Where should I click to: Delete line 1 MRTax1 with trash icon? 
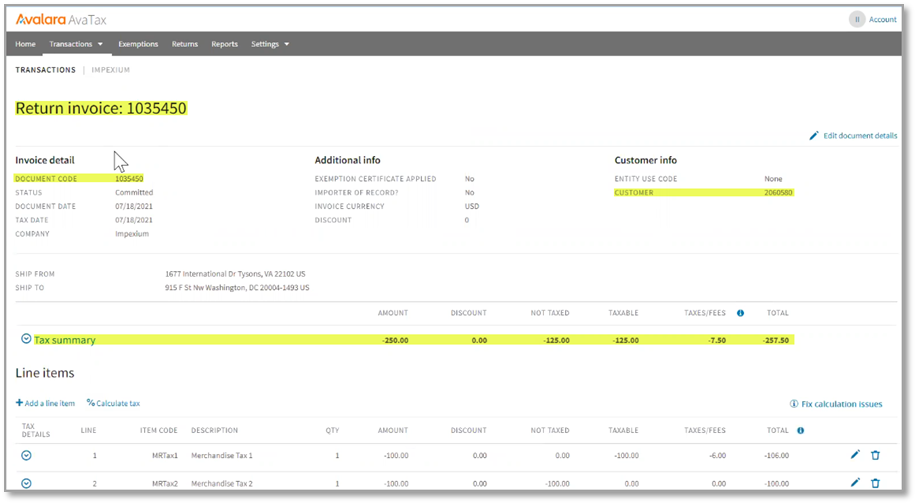coord(875,455)
